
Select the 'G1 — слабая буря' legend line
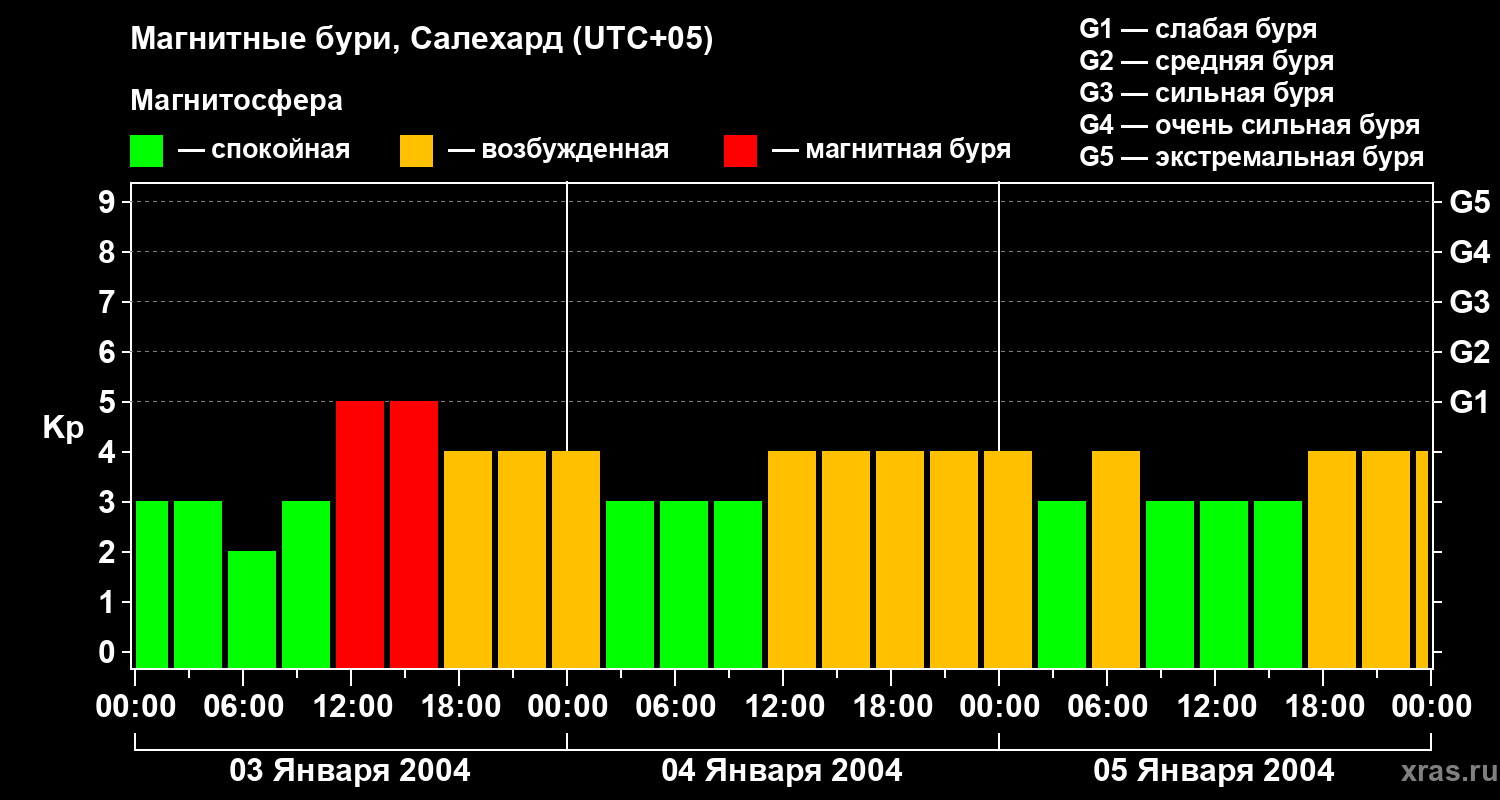1198,29
